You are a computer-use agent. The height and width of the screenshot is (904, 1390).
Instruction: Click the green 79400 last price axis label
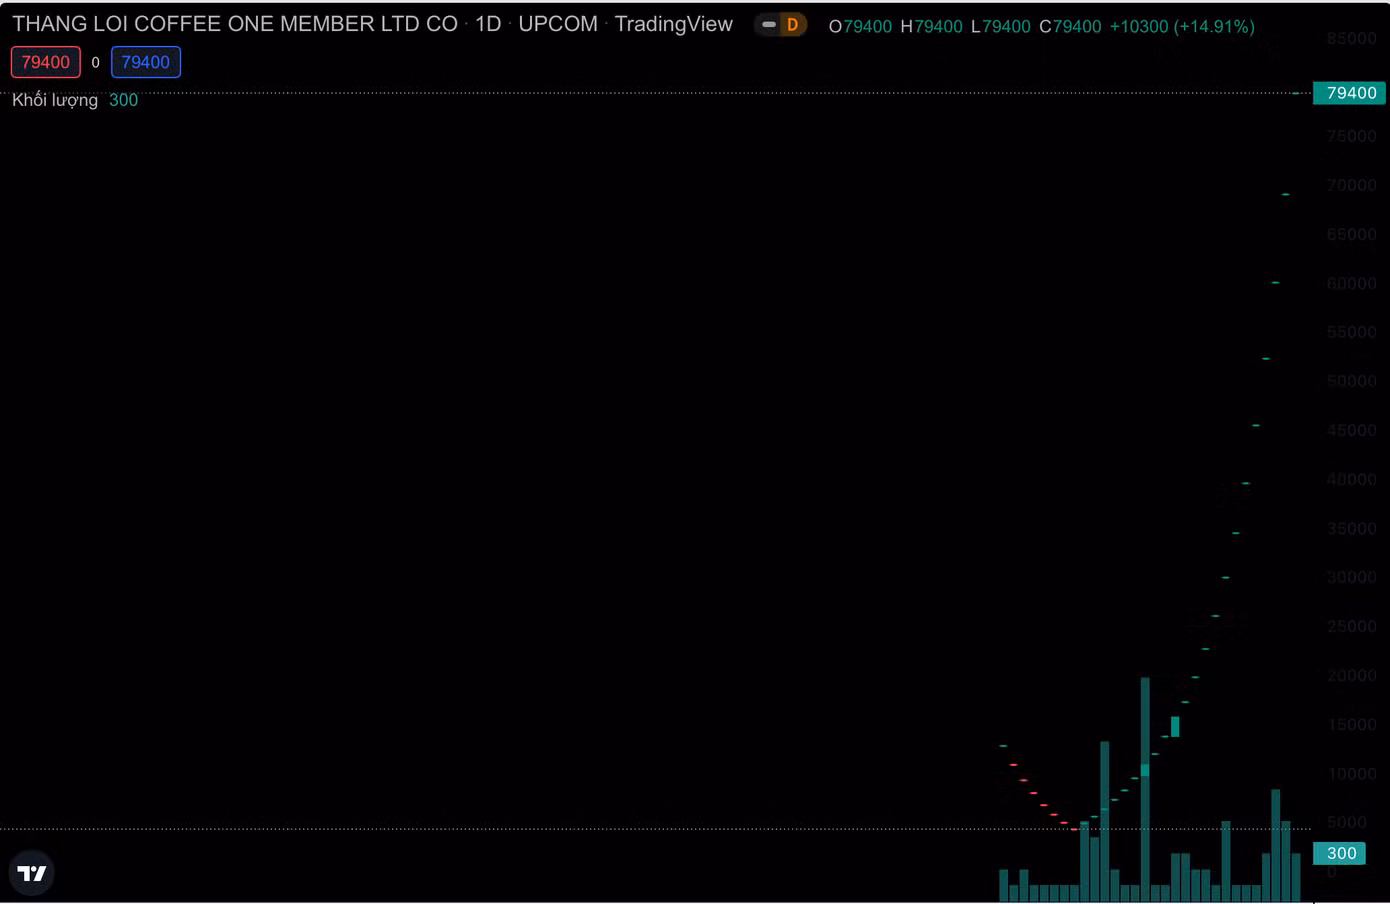point(1350,93)
